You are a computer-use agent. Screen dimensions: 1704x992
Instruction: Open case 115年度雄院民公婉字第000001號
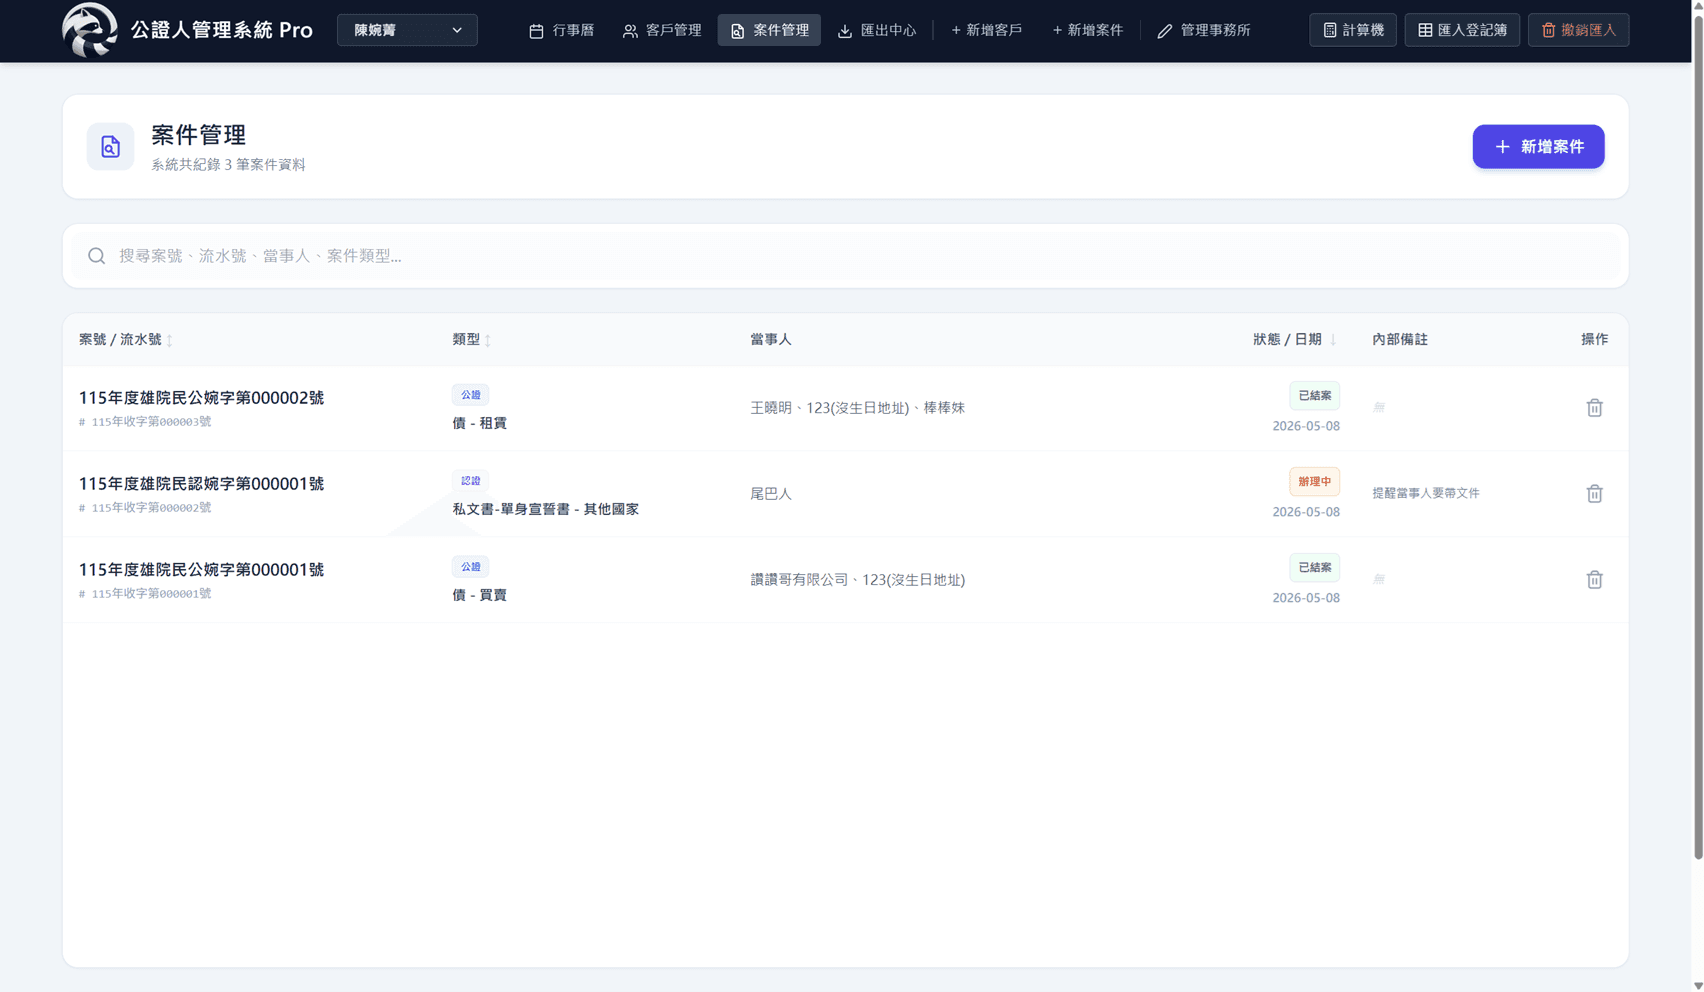click(x=201, y=569)
